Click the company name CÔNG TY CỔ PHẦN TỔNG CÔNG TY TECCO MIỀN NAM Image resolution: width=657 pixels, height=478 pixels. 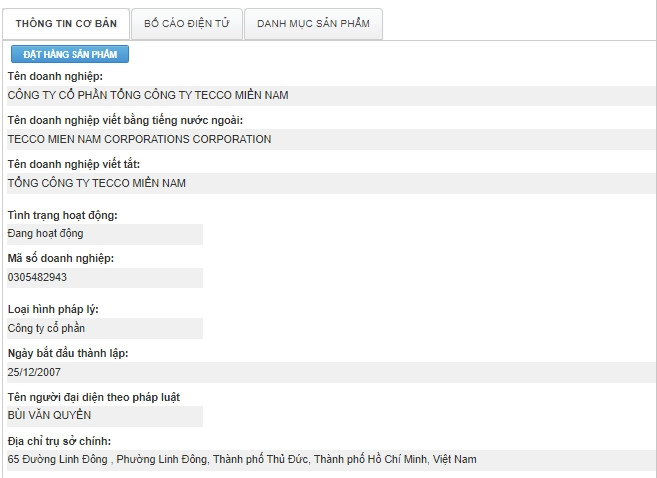(x=148, y=95)
